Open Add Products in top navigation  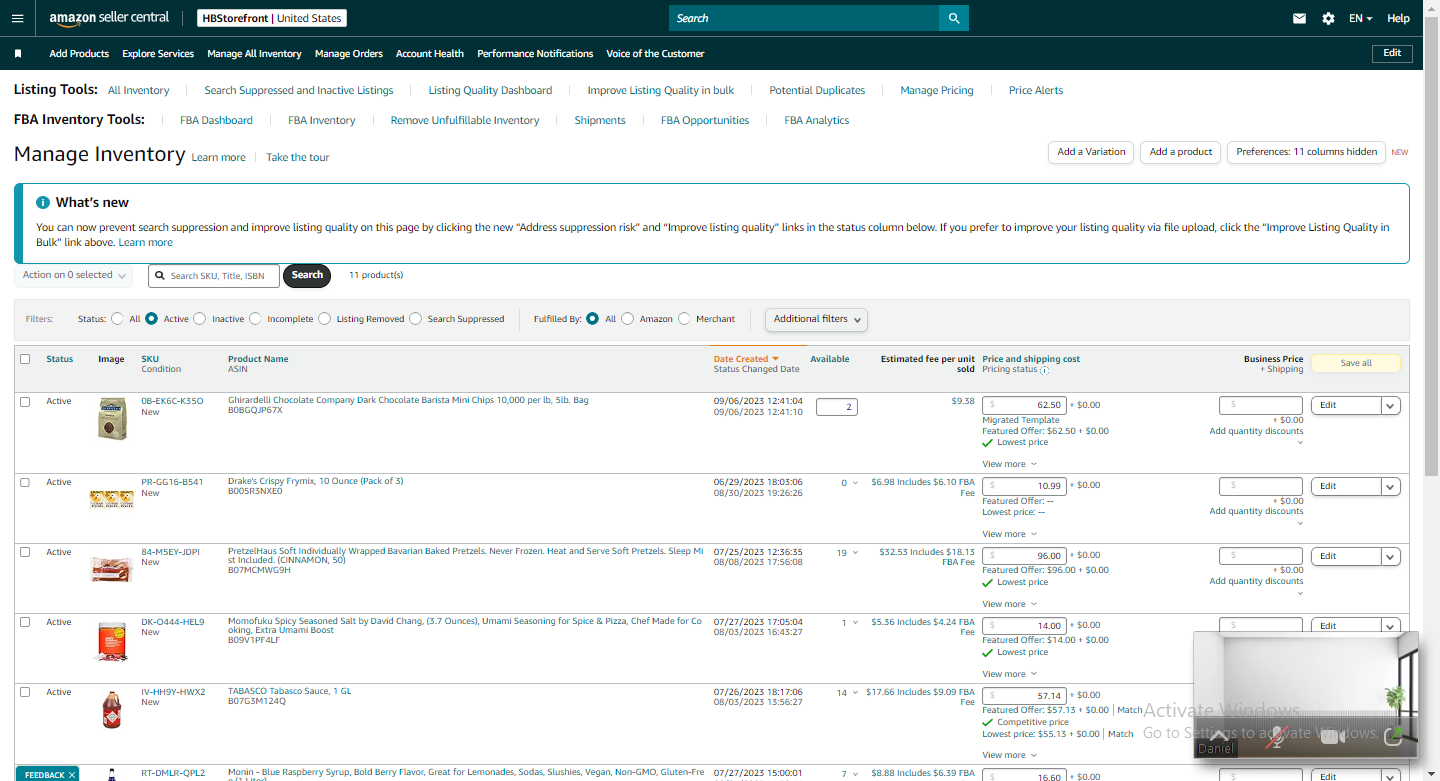[79, 54]
